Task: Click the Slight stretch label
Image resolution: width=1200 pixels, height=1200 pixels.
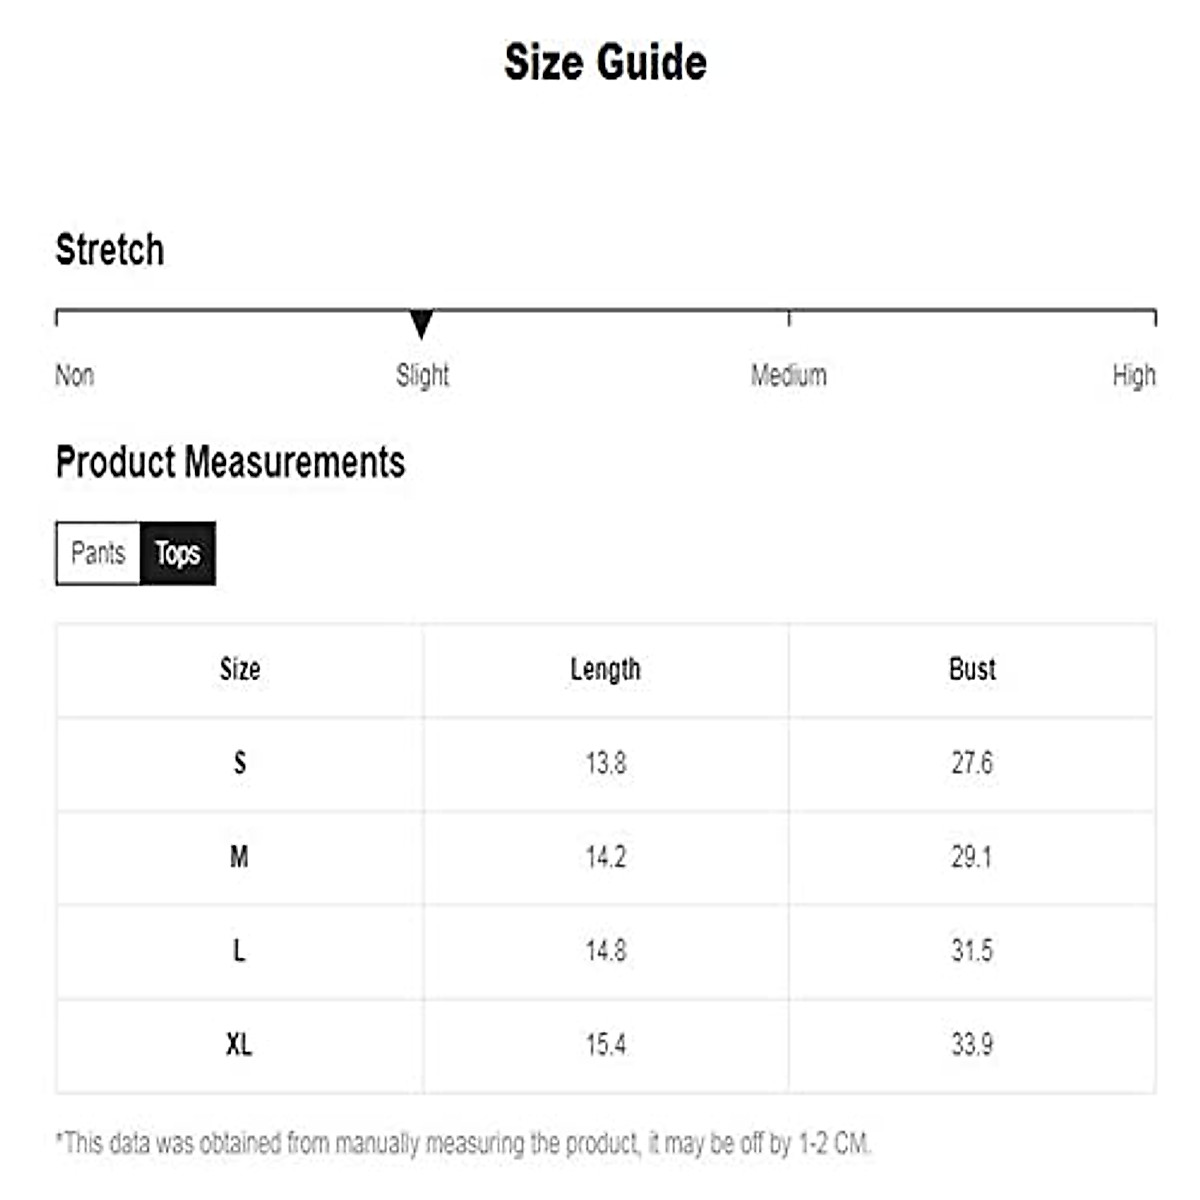Action: pos(422,376)
